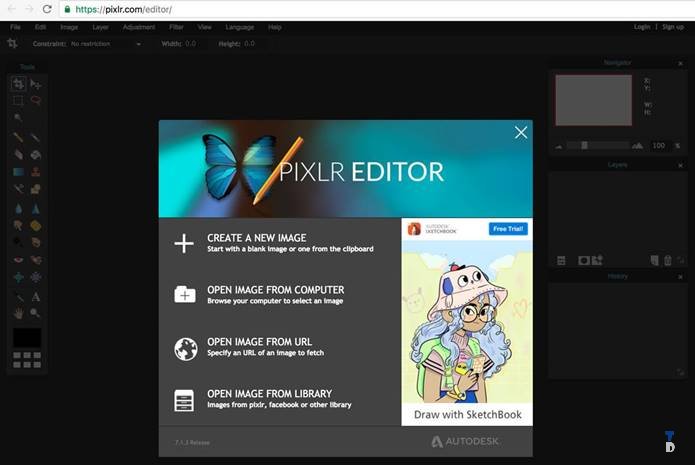The height and width of the screenshot is (465, 695).
Task: Select the Crop tool in Tools panel
Action: [x=18, y=84]
